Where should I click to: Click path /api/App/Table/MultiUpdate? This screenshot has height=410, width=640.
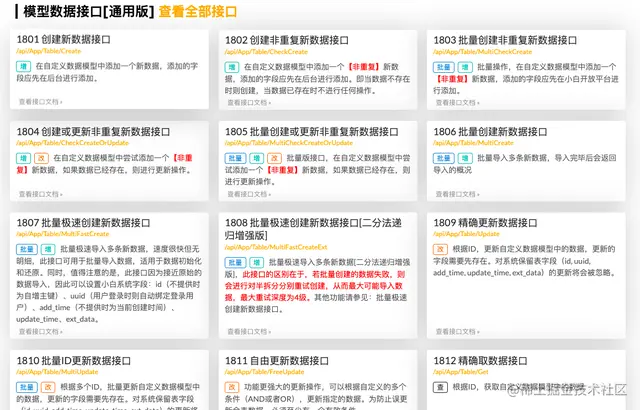(57, 372)
